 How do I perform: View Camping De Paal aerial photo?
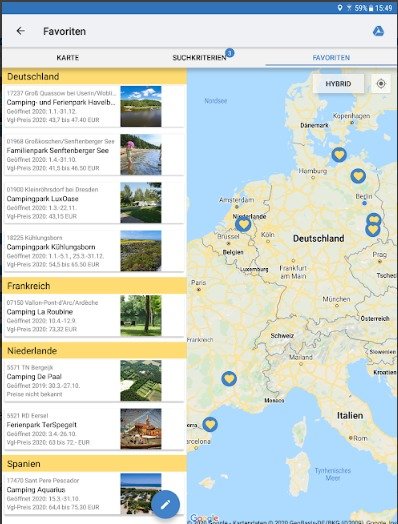pyautogui.click(x=141, y=381)
